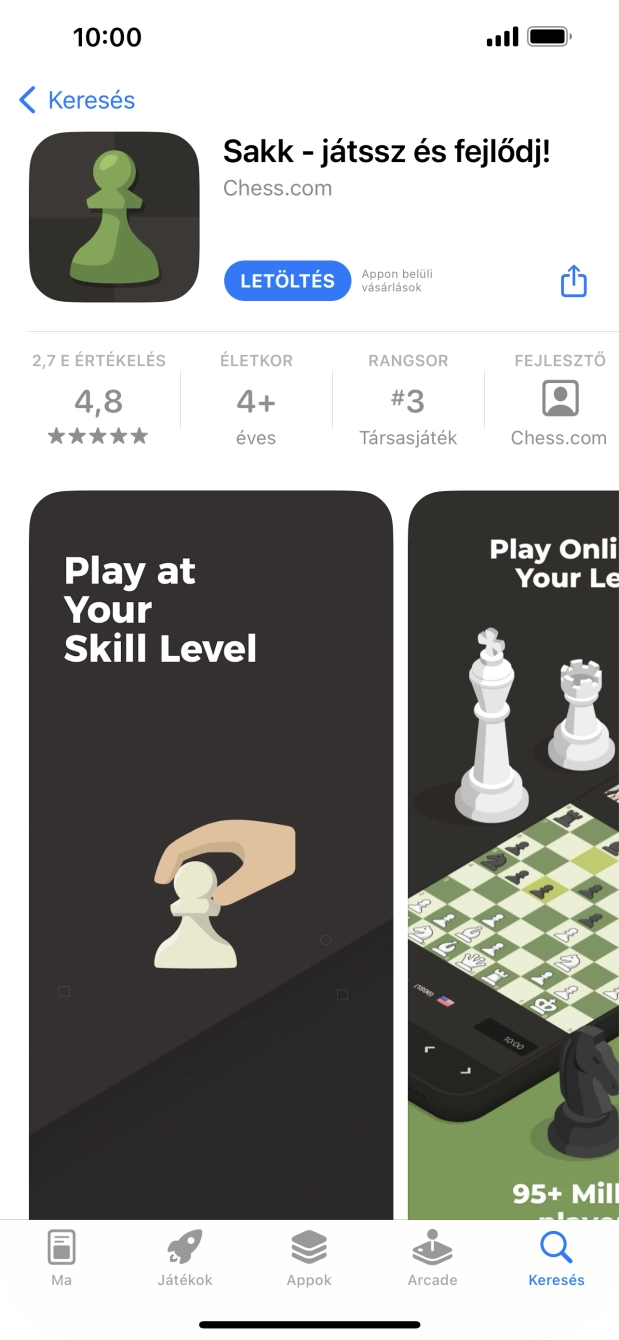Tap the Appon belüli vásárlások note
This screenshot has width=619, height=1340.
tap(398, 281)
